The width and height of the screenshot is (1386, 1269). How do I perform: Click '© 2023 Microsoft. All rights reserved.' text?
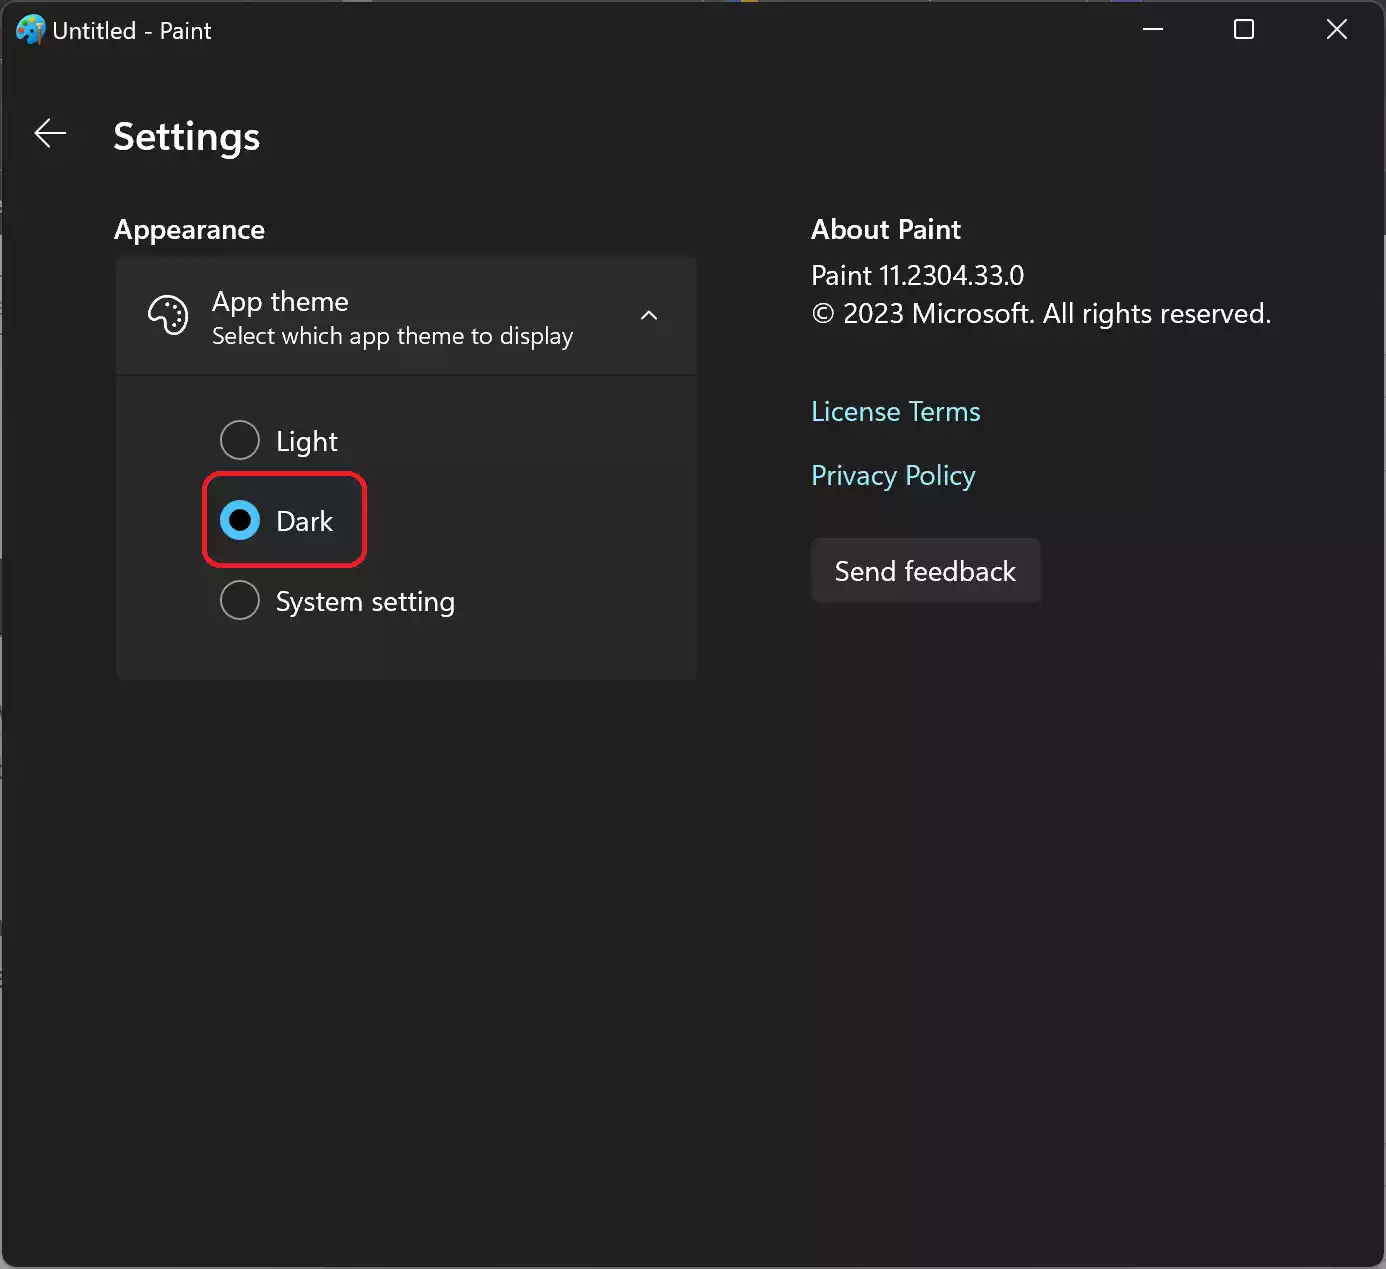(1041, 314)
